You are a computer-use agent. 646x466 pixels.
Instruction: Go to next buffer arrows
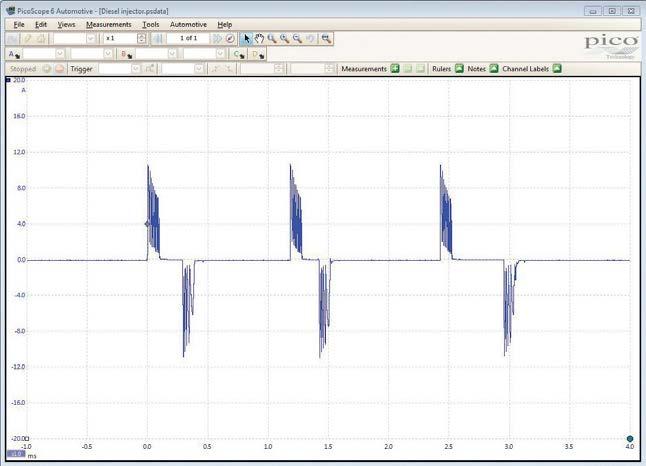(217, 39)
